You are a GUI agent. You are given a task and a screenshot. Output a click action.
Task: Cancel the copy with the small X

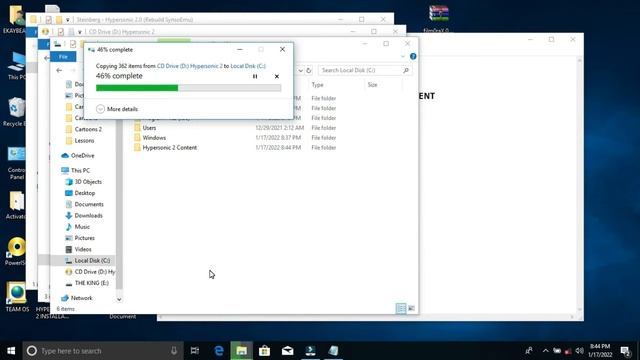tap(277, 76)
